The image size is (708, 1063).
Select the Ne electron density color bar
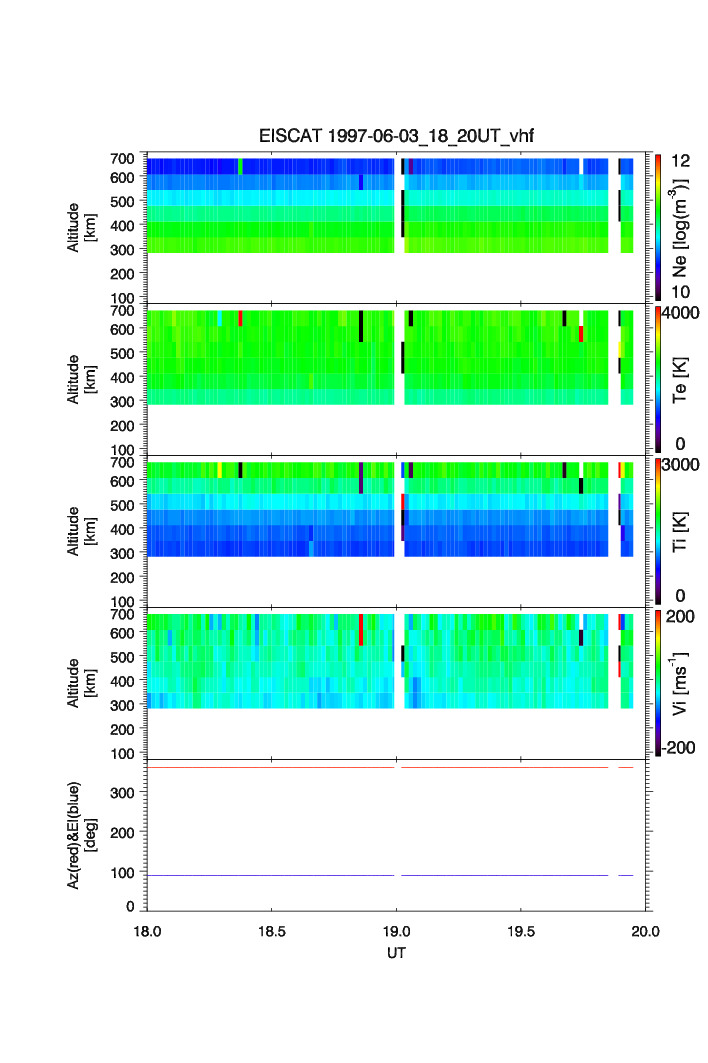[658, 227]
